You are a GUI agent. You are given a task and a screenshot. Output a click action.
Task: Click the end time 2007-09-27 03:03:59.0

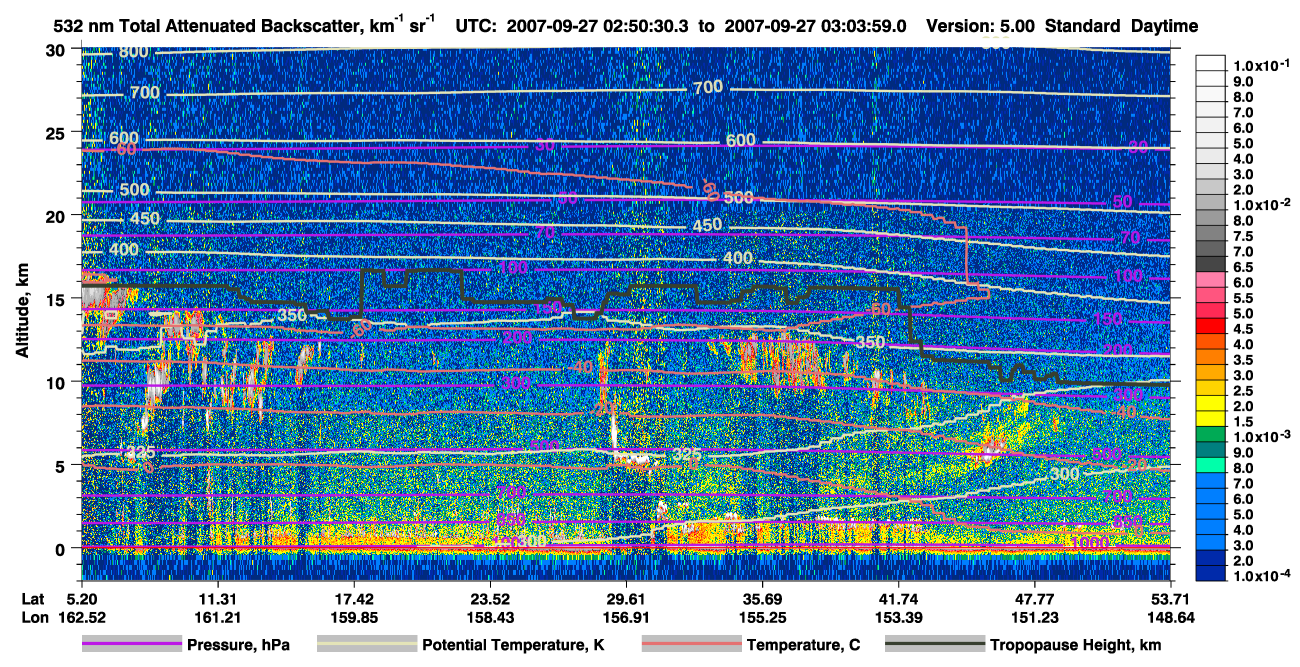[x=815, y=26]
